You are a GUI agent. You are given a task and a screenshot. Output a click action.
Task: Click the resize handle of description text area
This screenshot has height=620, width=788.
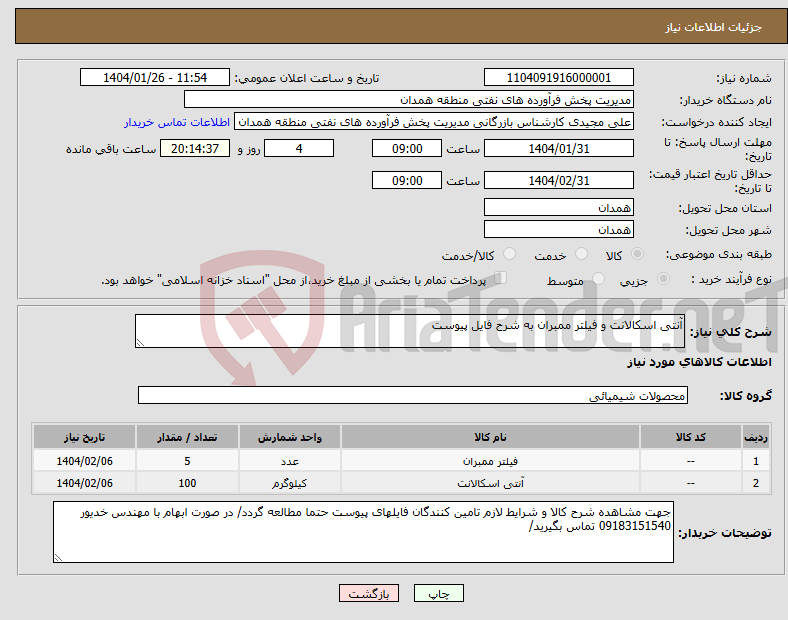[140, 343]
